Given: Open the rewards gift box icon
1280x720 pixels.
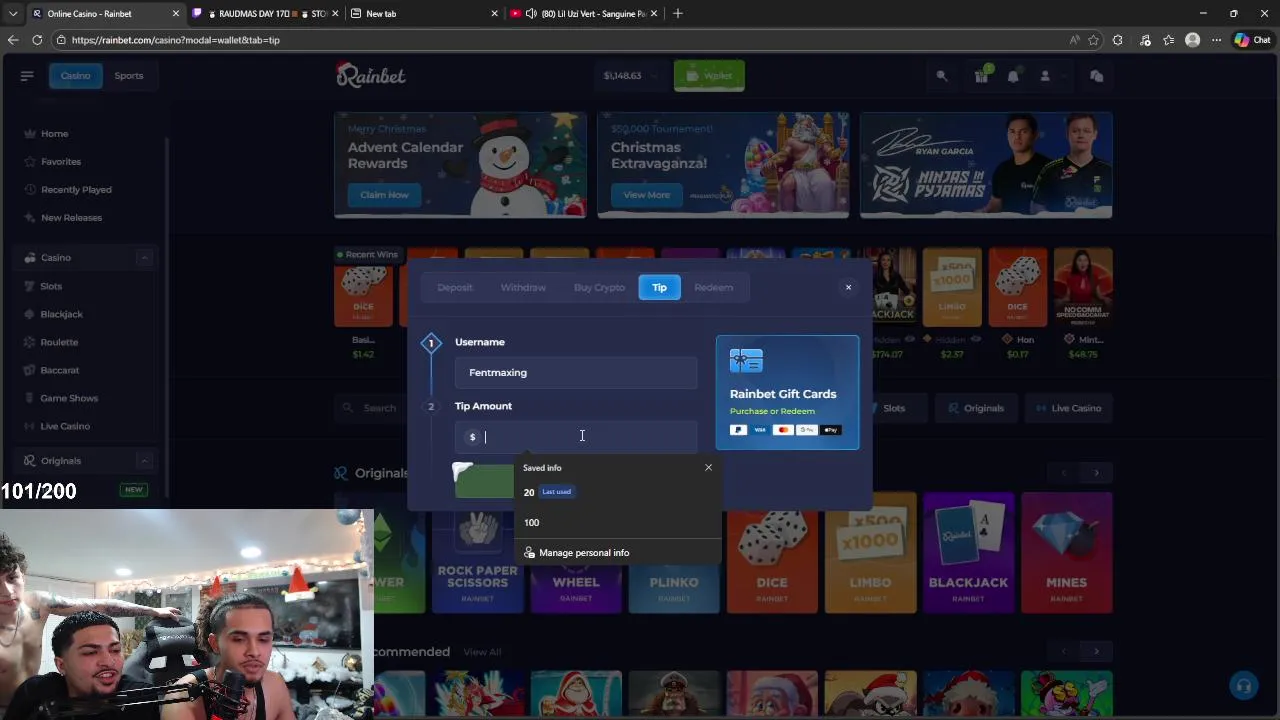Looking at the screenshot, I should (x=981, y=76).
